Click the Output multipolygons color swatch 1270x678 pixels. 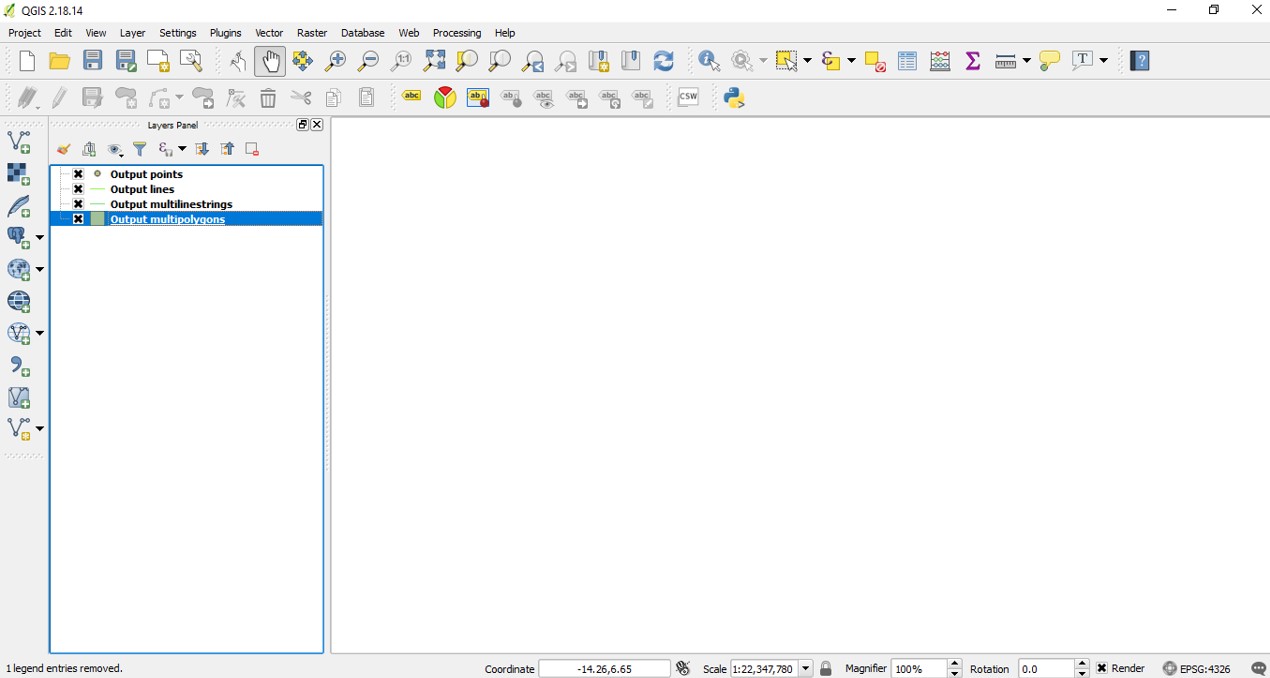point(95,218)
